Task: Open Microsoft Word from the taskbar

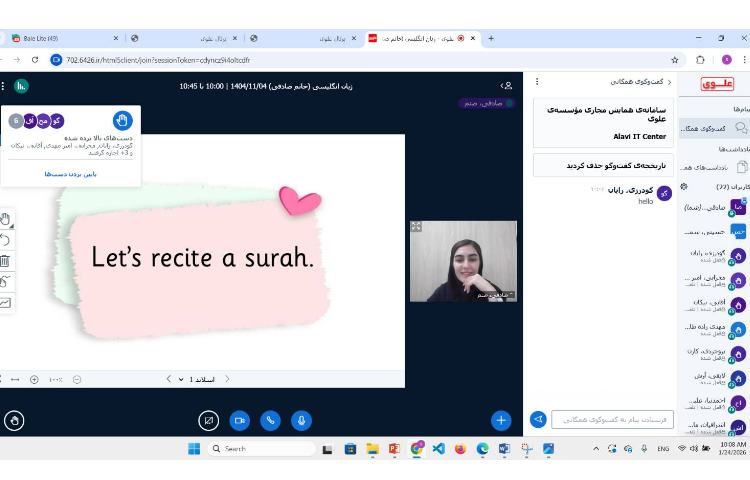Action: click(504, 449)
